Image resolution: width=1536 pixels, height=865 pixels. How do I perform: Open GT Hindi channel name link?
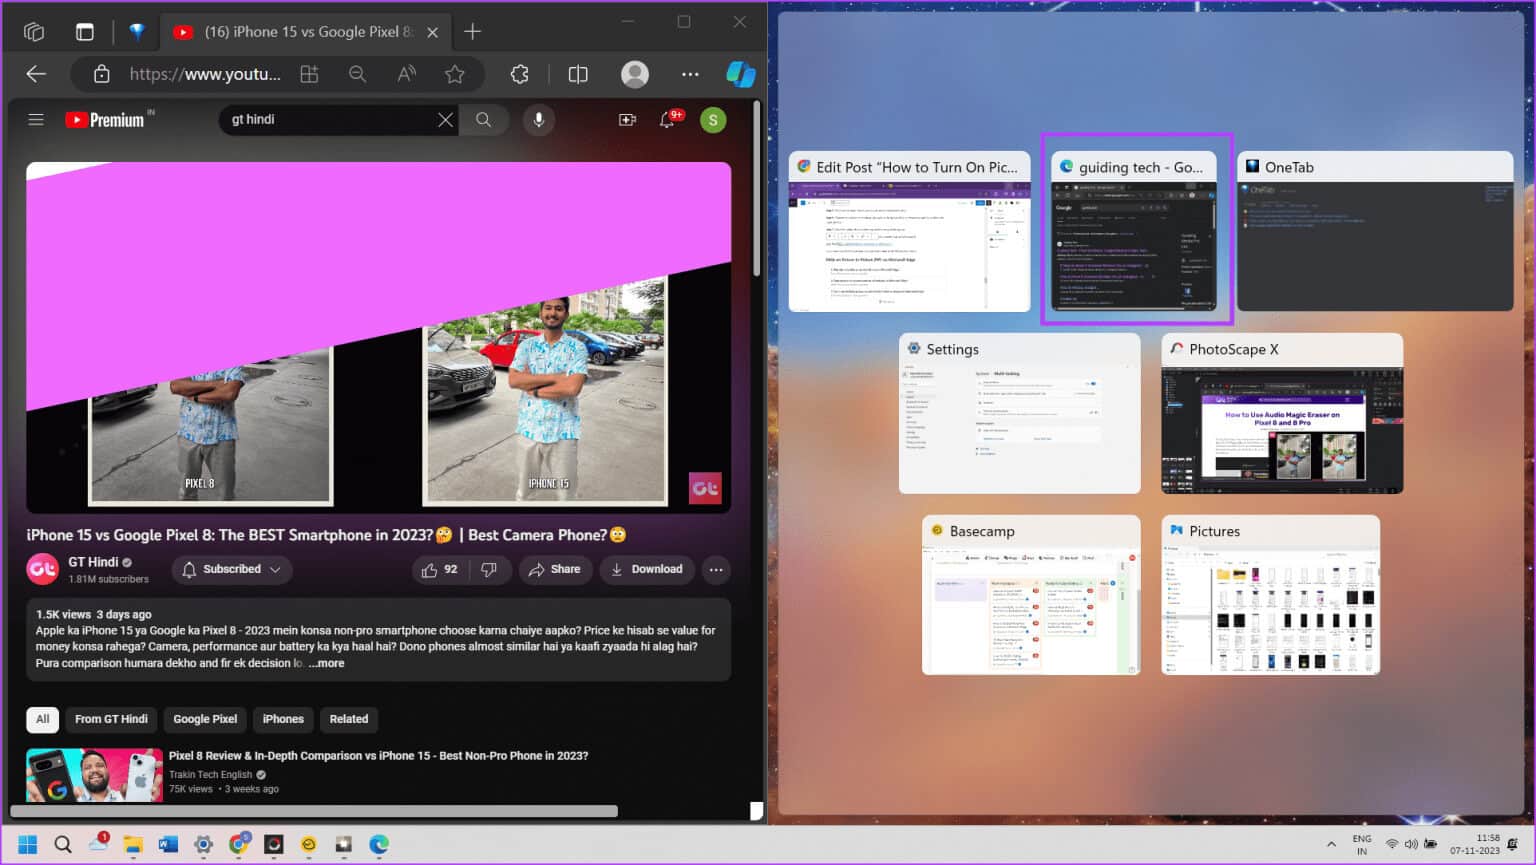pos(93,562)
